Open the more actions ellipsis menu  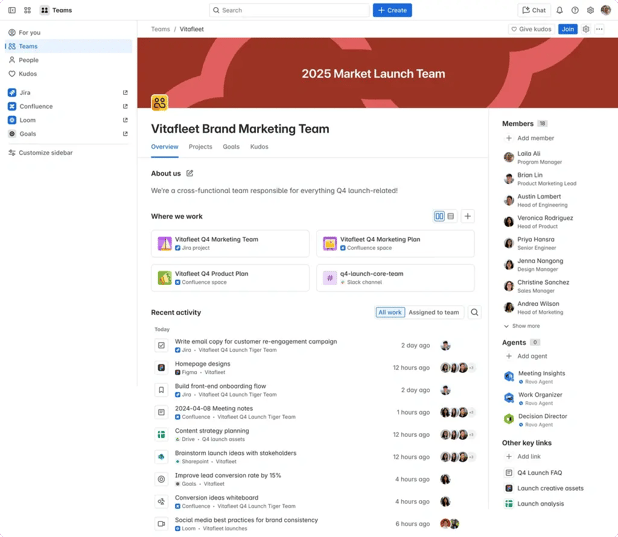click(599, 29)
